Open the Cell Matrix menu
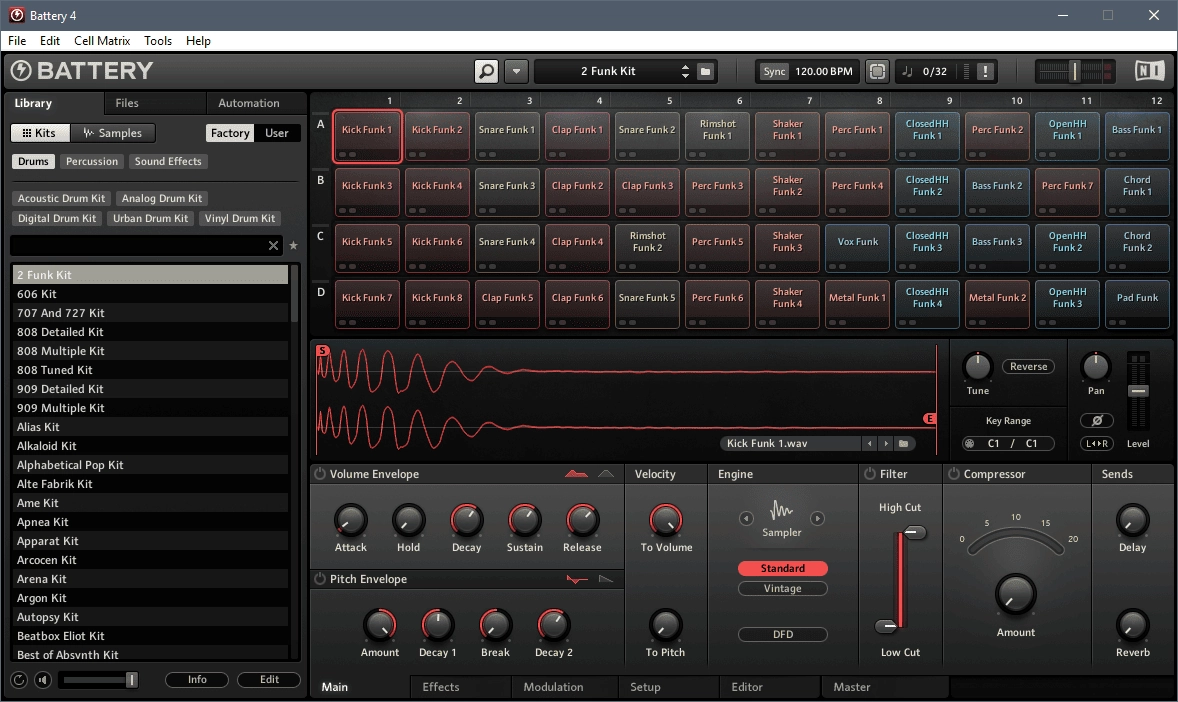1178x702 pixels. pos(102,41)
